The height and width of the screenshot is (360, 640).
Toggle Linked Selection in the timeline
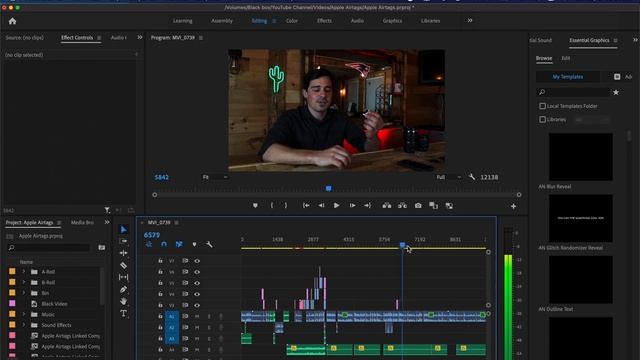179,244
